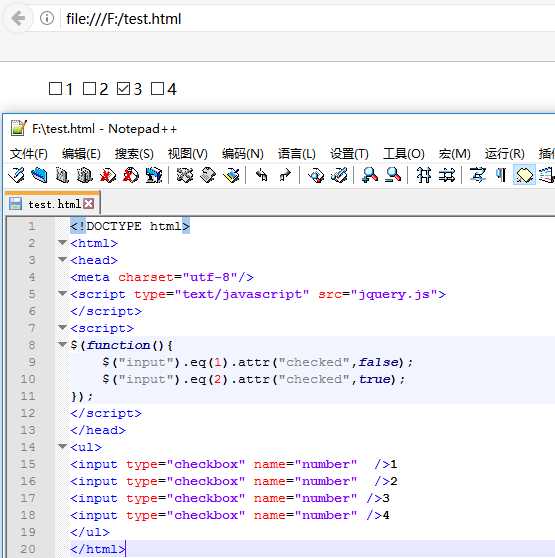Check the checkbox labeled 4 in browser

tap(157, 89)
